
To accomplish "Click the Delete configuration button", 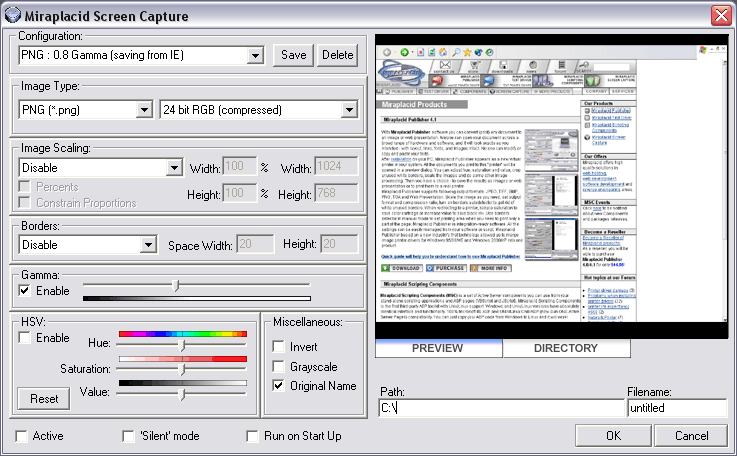I will point(337,55).
